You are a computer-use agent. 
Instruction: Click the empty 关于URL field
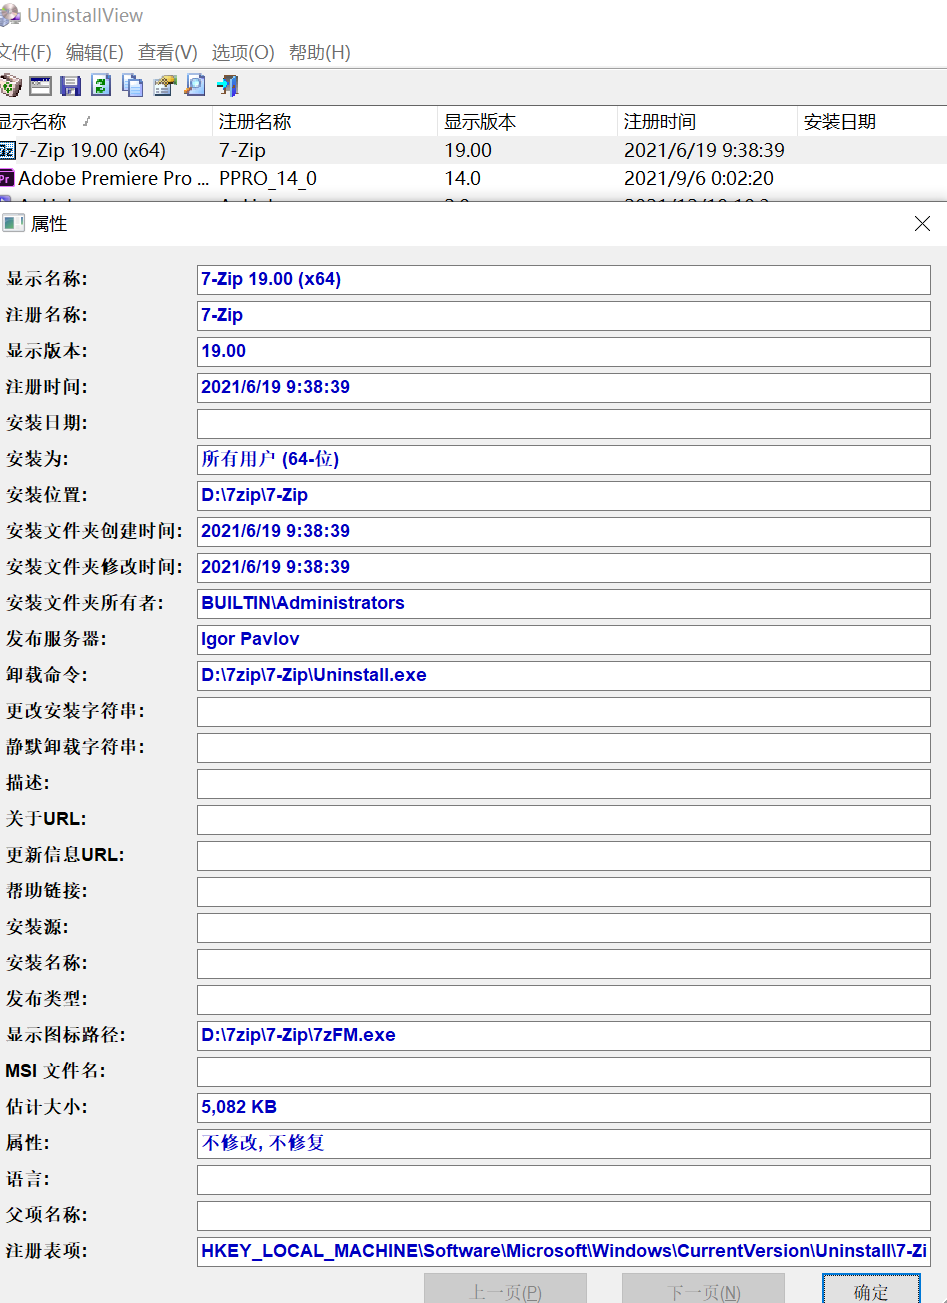(564, 819)
